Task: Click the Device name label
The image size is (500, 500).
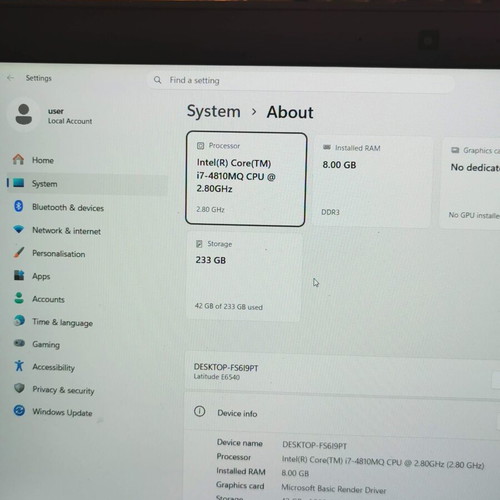Action: (239, 443)
